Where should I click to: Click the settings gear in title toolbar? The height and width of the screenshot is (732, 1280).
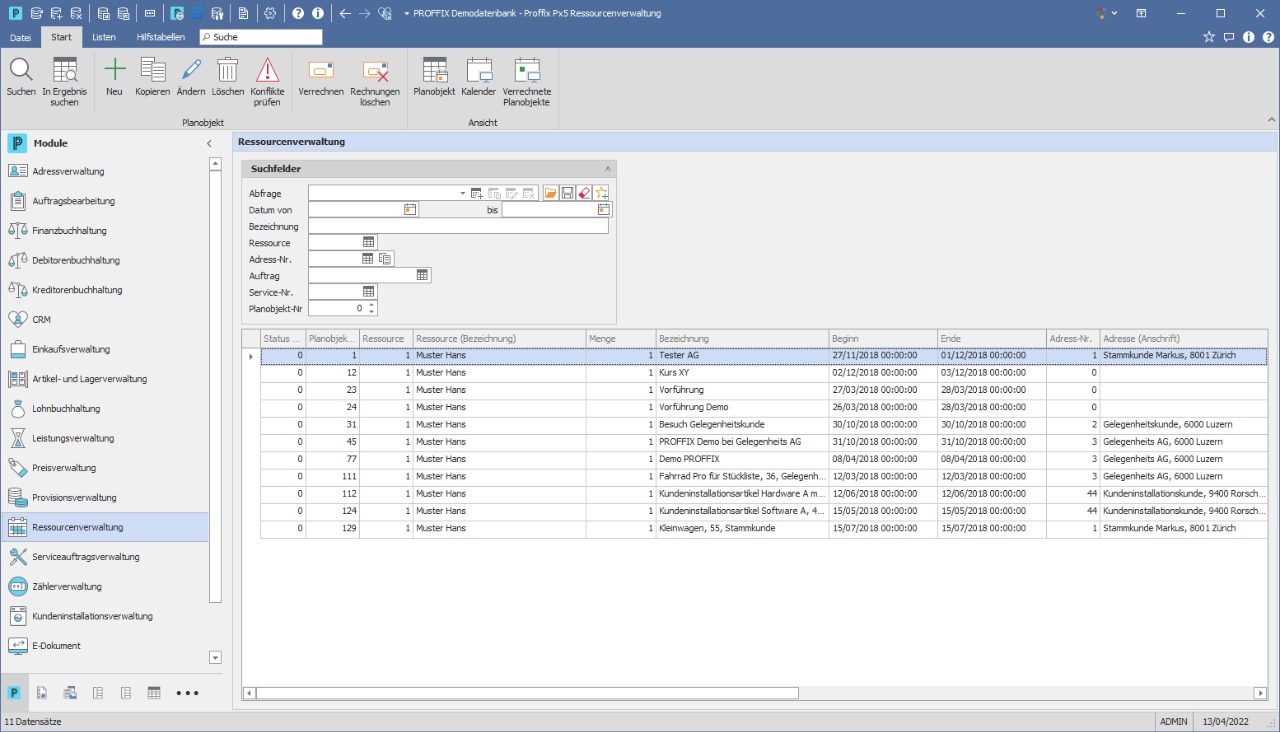[x=270, y=13]
